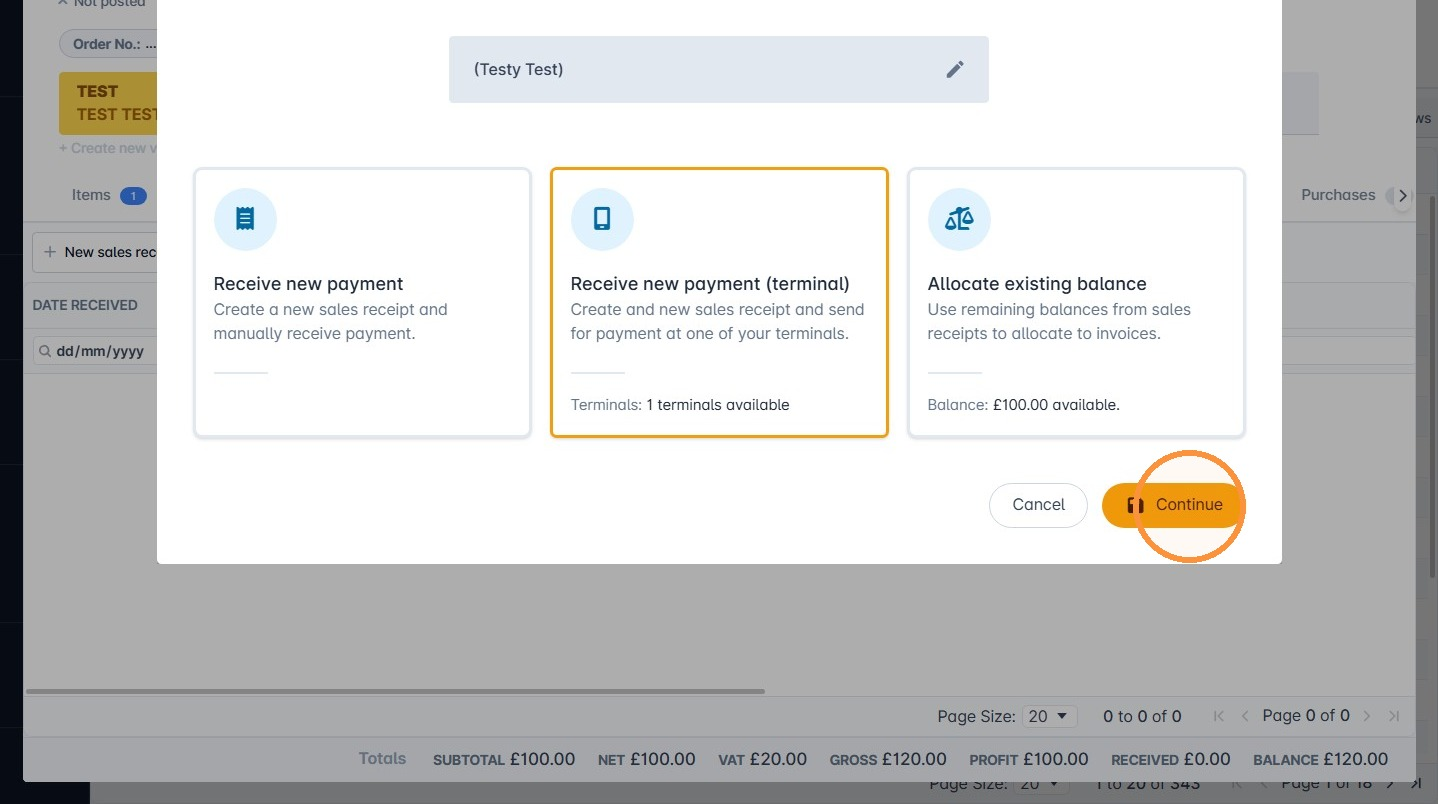Go to next page of receipts grid
Image resolution: width=1438 pixels, height=804 pixels.
pyautogui.click(x=1367, y=716)
